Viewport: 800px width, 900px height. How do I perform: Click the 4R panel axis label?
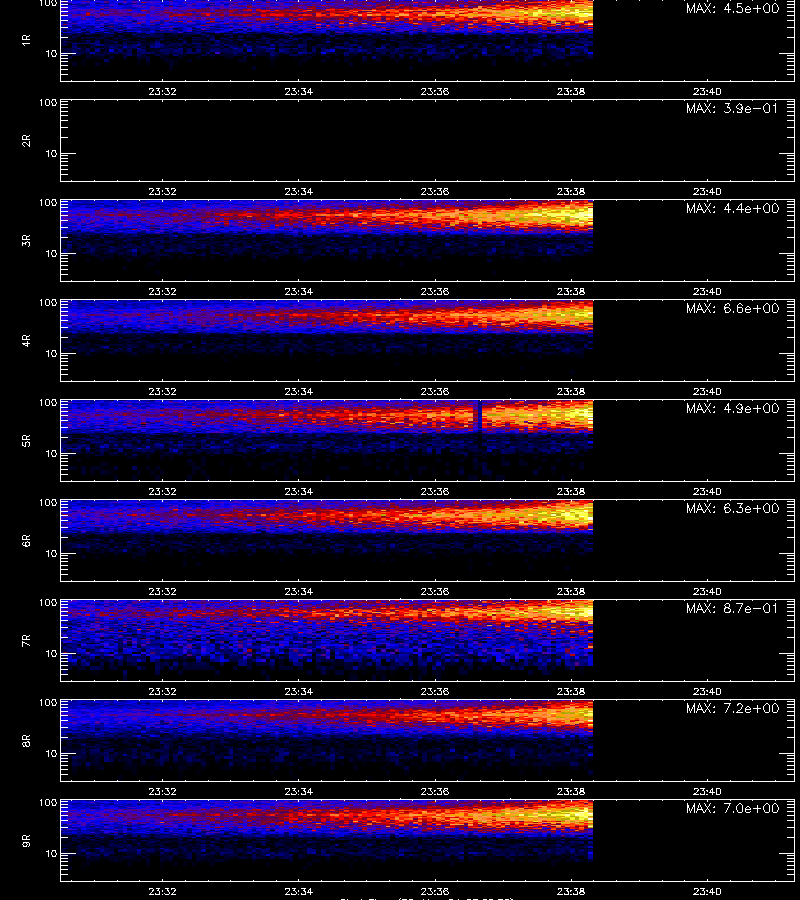coord(26,340)
